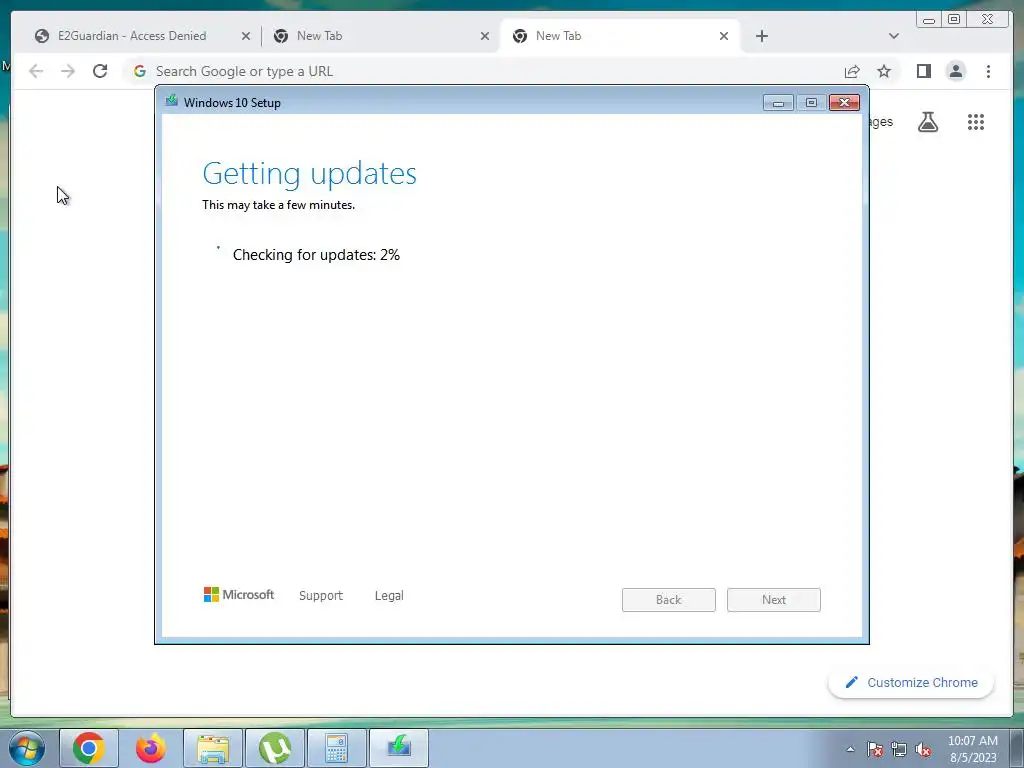1024x768 pixels.
Task: Minimize the Windows 10 Setup window
Action: (778, 103)
